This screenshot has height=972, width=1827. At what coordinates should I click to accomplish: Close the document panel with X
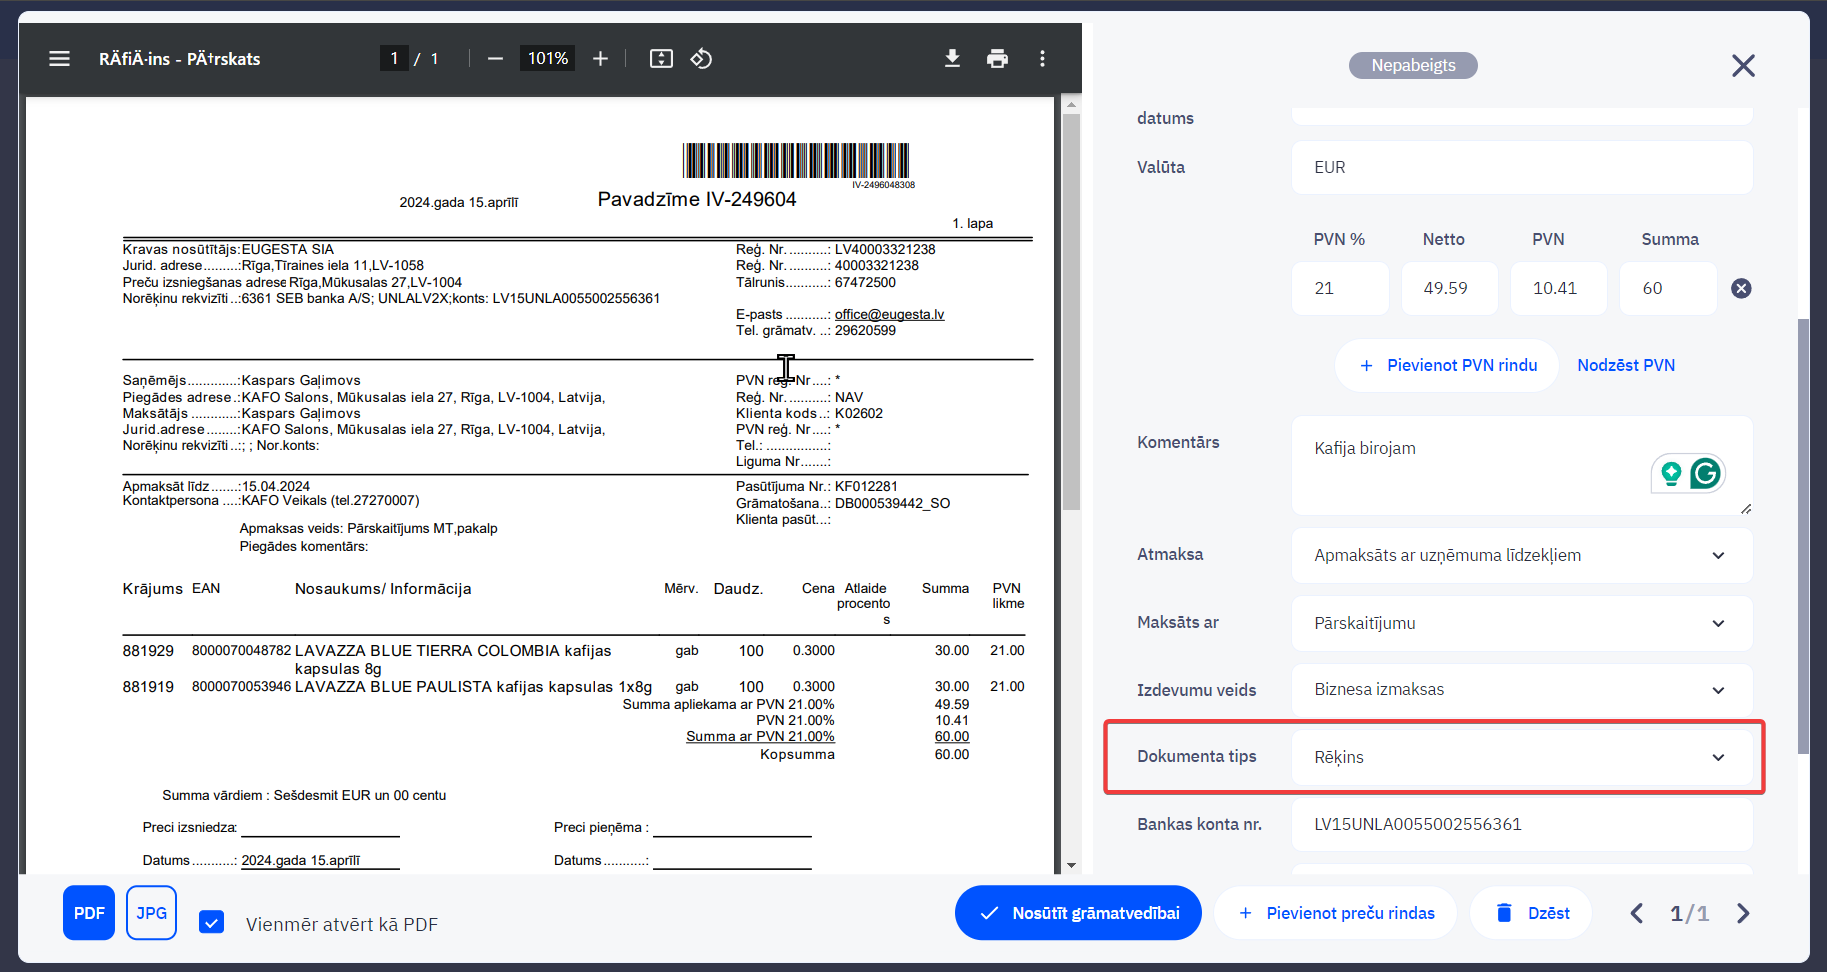(1743, 66)
